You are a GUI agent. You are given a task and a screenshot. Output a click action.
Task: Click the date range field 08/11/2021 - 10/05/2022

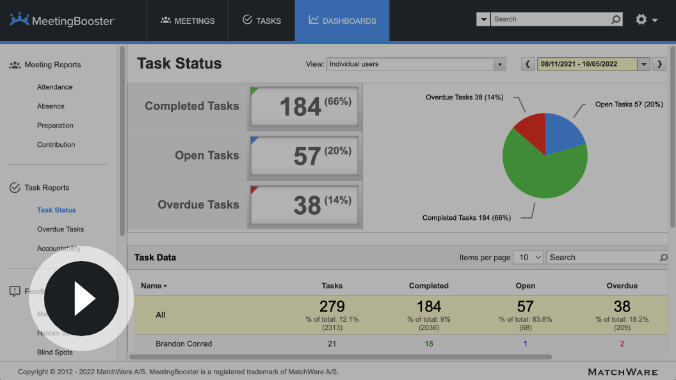(587, 64)
